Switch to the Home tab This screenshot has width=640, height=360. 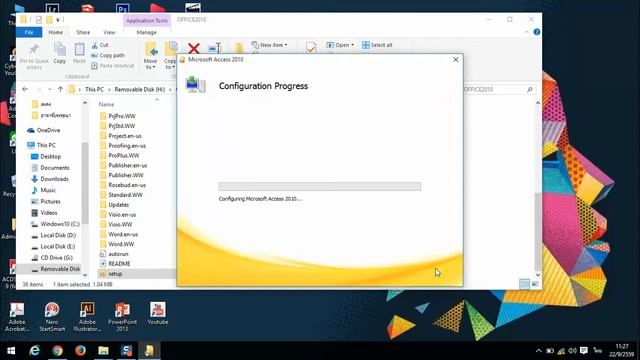[56, 32]
